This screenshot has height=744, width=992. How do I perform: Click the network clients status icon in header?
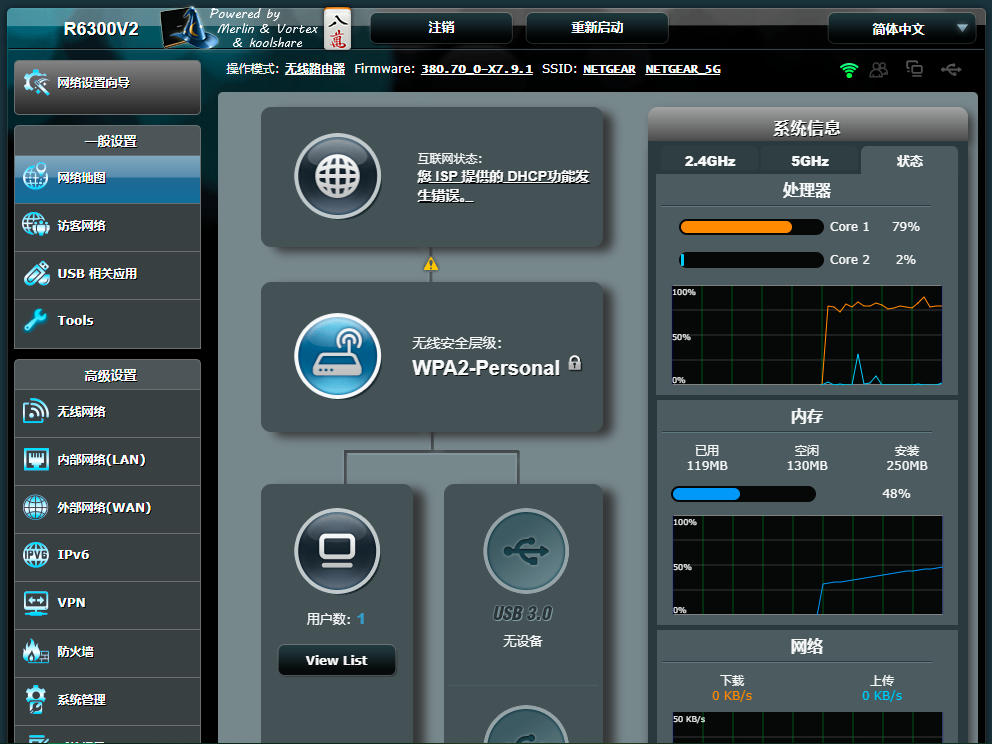914,68
